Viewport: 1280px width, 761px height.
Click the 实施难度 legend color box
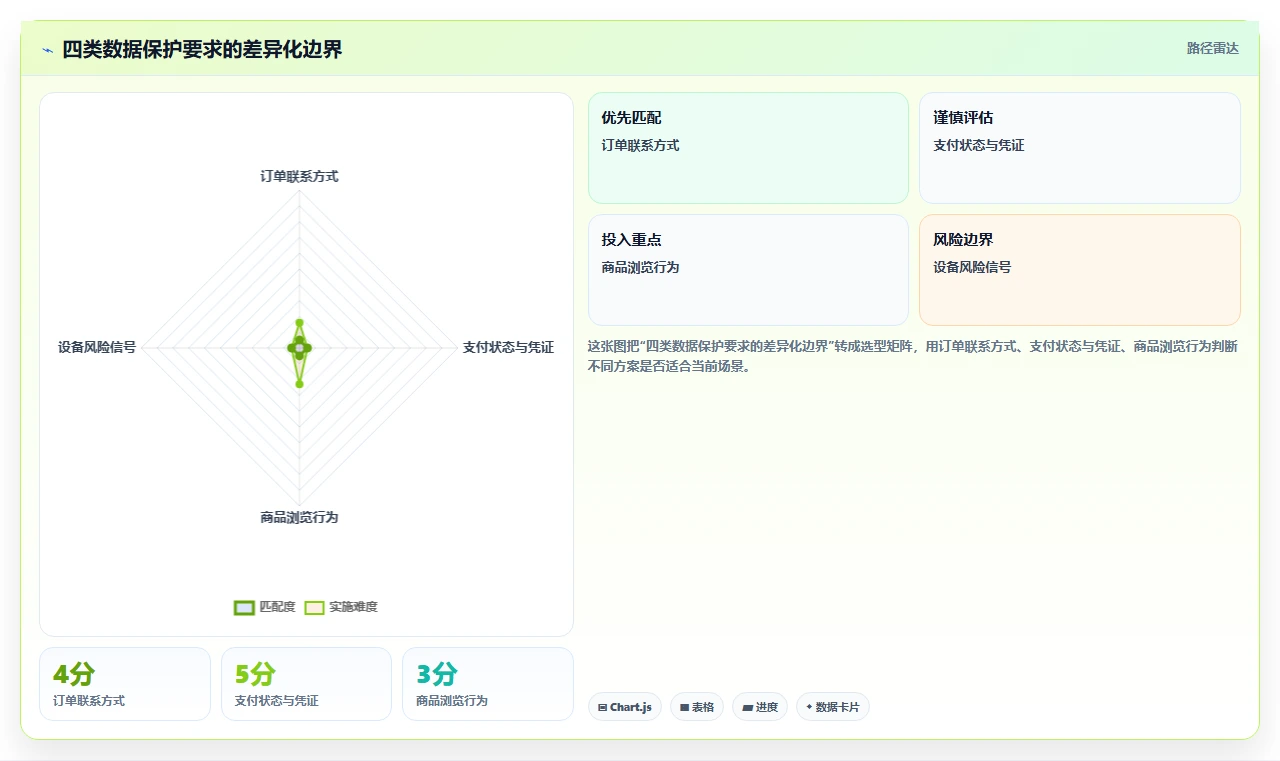314,607
